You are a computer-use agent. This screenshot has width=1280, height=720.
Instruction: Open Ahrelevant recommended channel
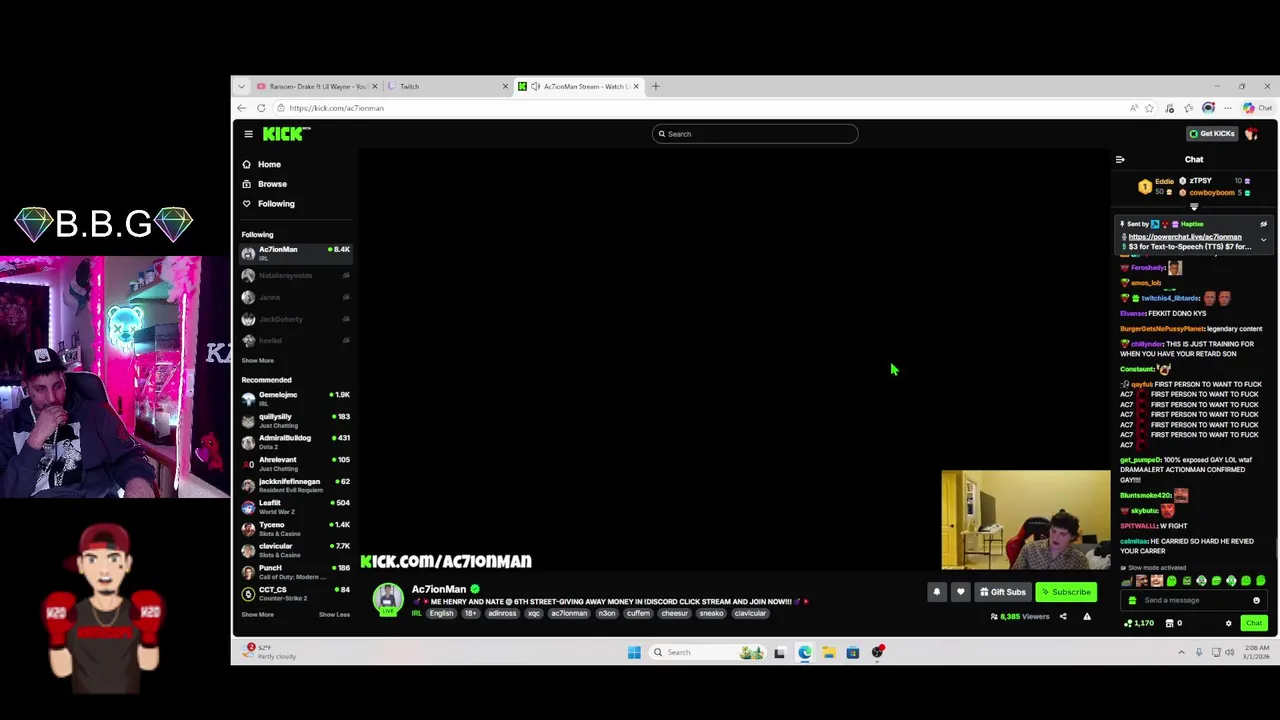(x=295, y=463)
